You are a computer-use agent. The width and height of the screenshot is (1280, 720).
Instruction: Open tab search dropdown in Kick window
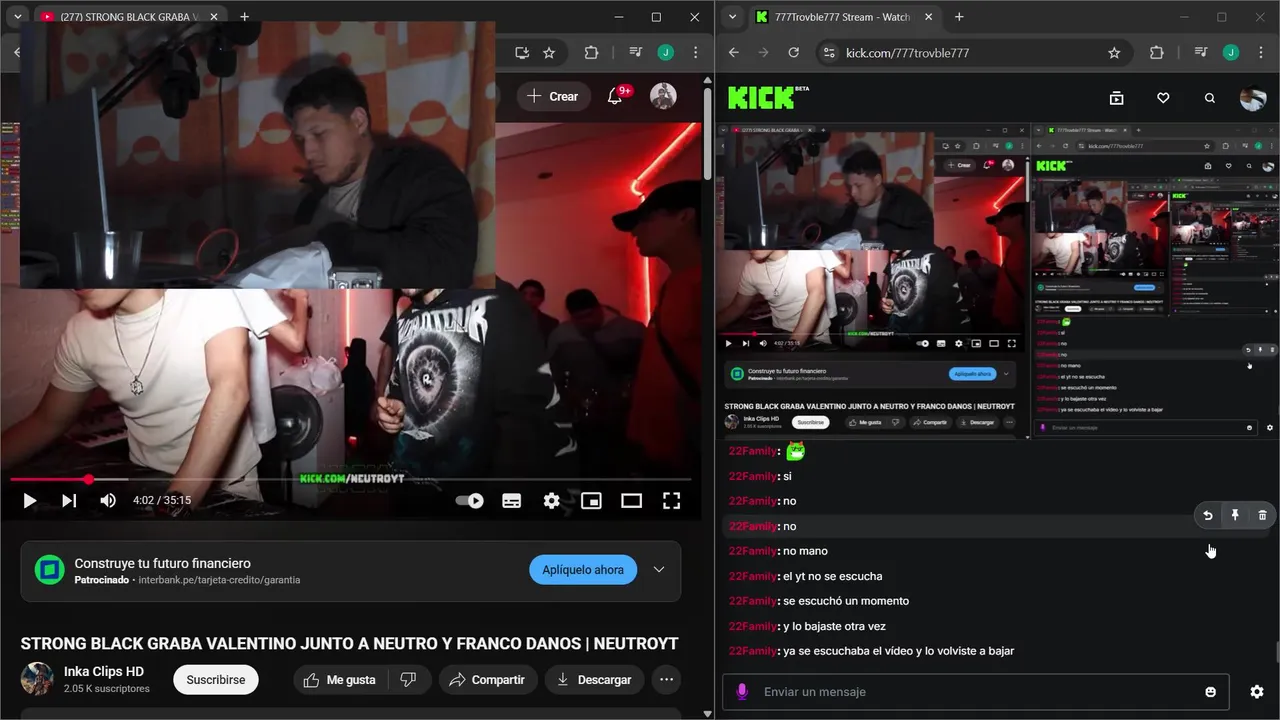[x=733, y=17]
